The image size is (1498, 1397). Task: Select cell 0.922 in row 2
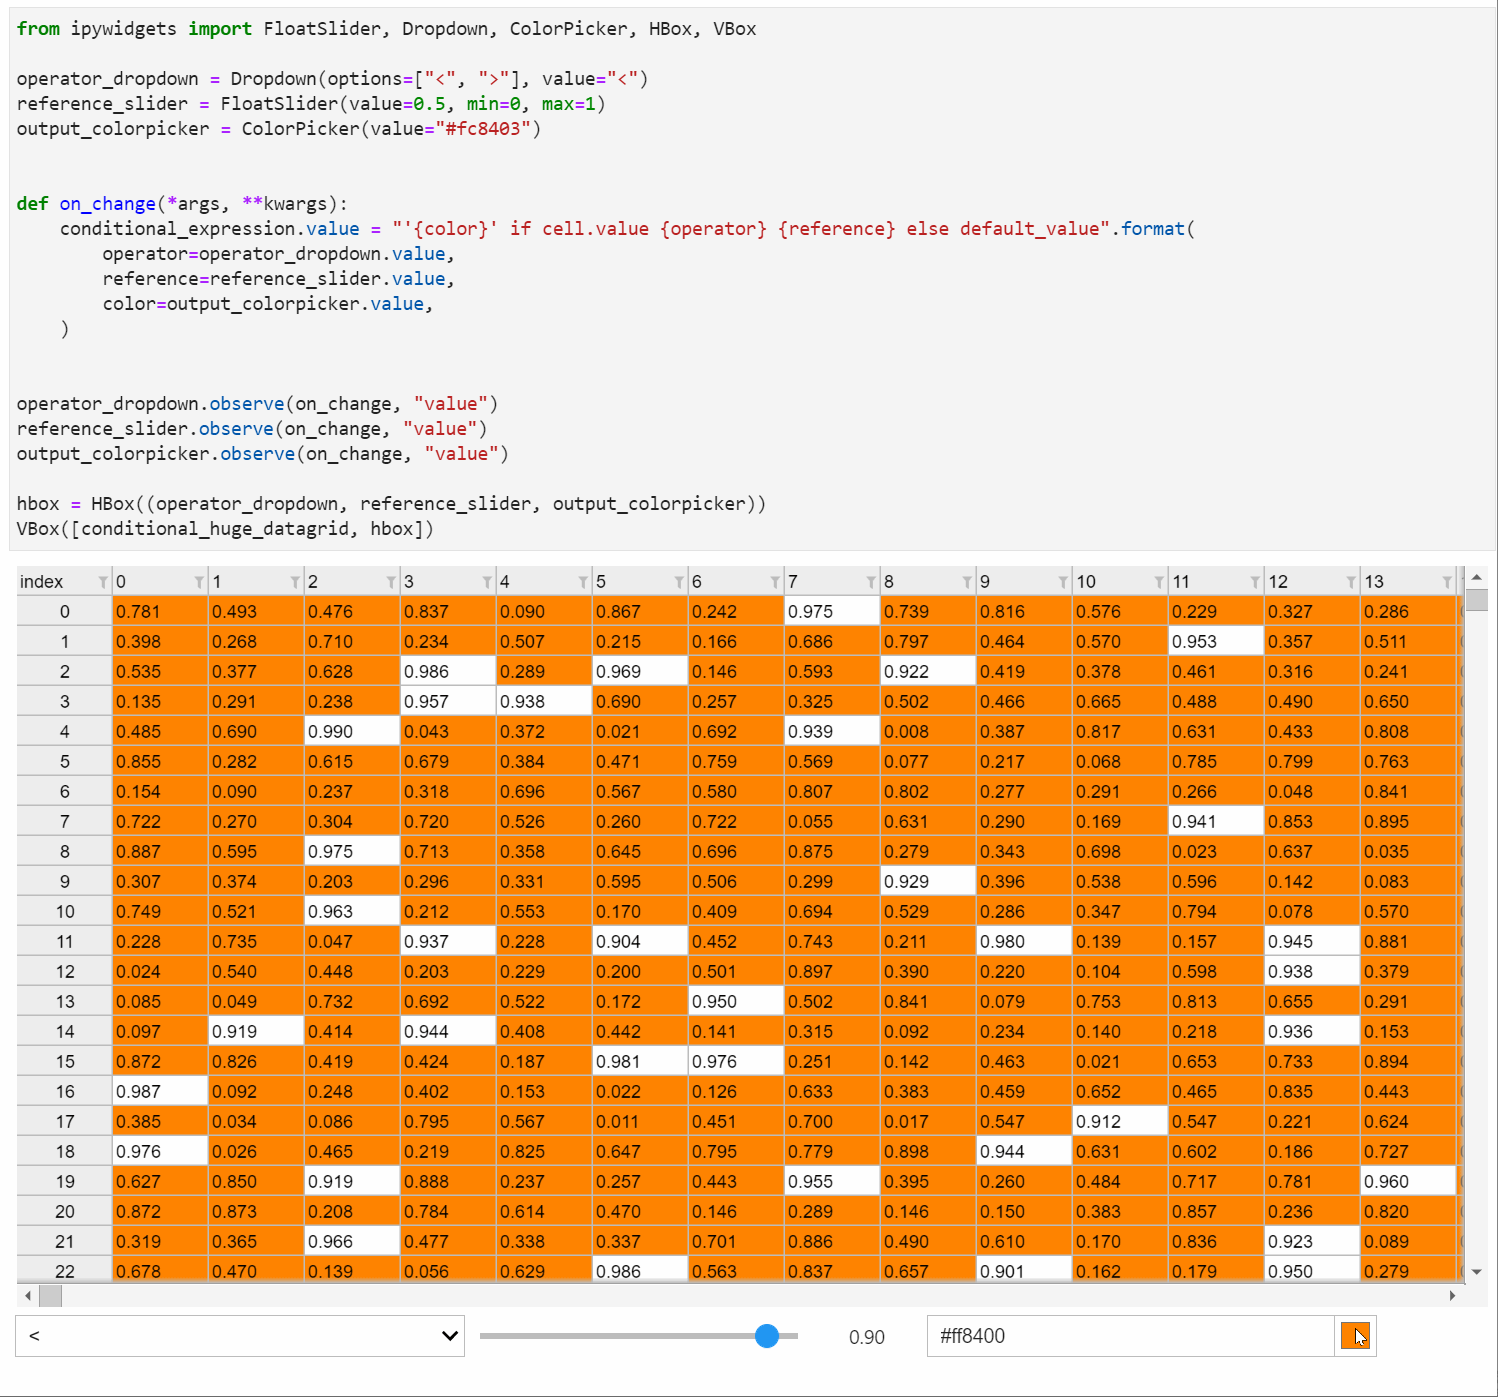tap(928, 671)
